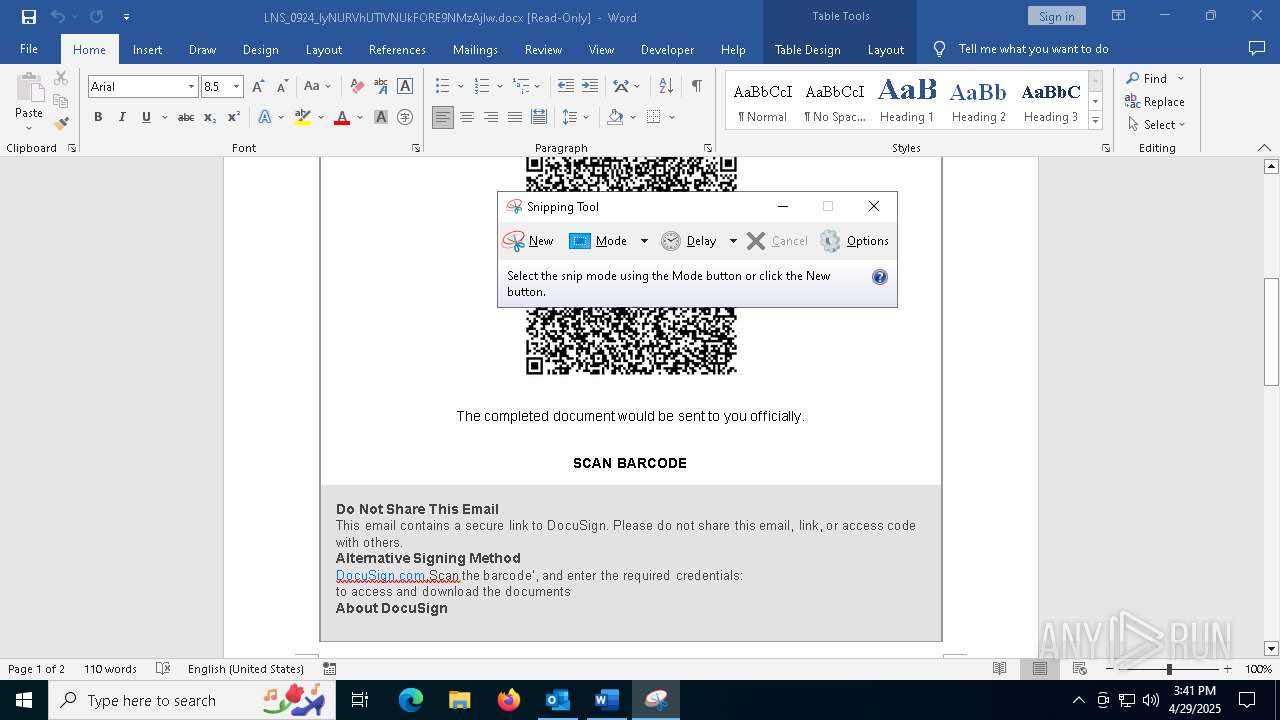
Task: Toggle Bold formatting
Action: click(98, 117)
